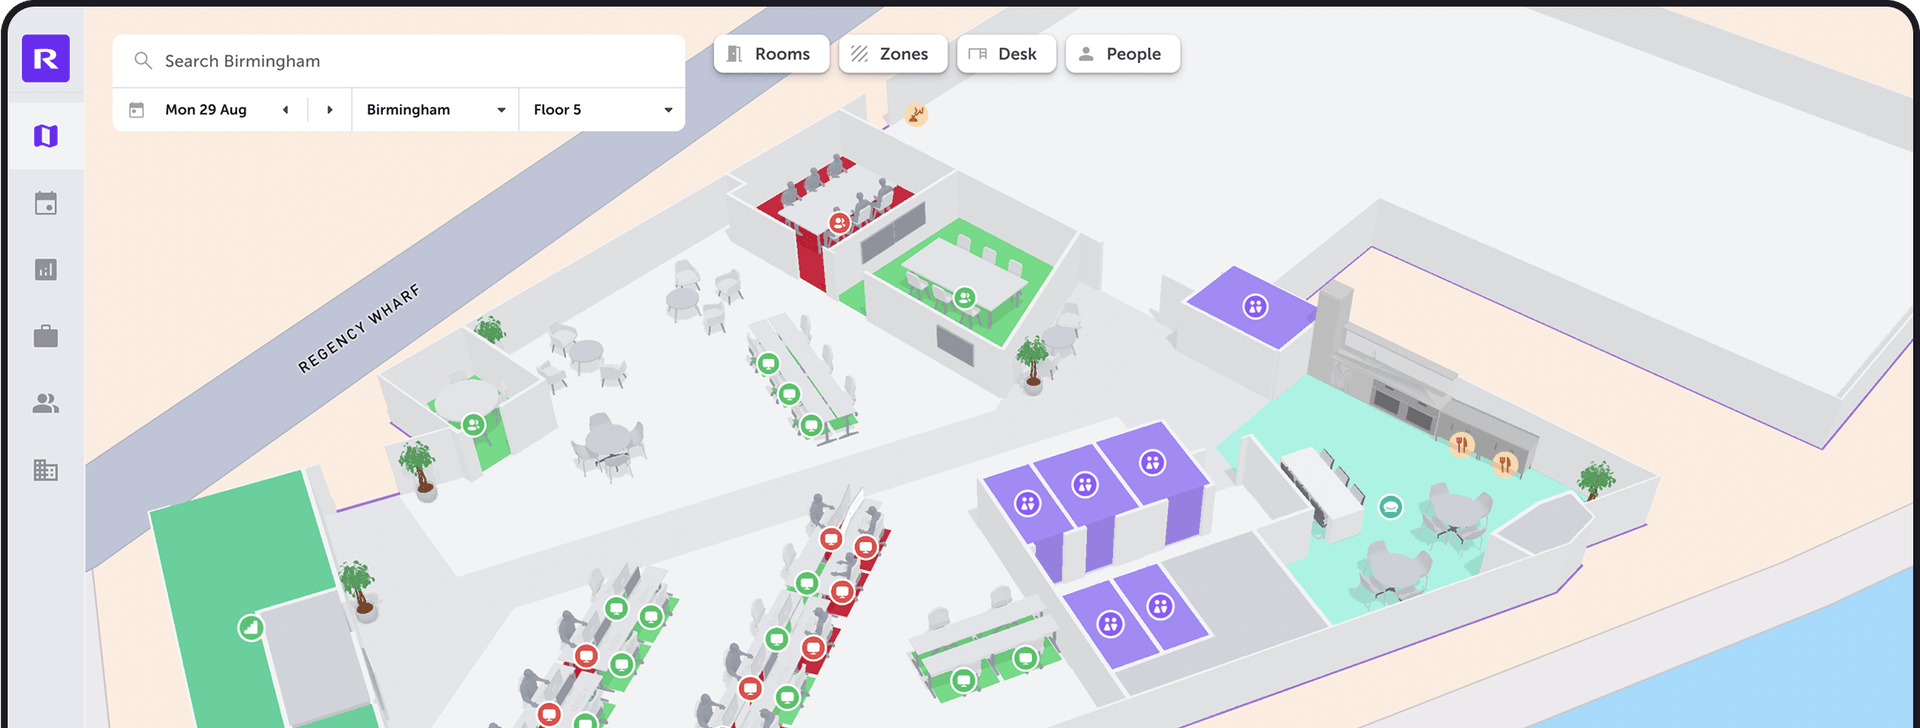Open the calendar icon in sidebar
Image resolution: width=1920 pixels, height=728 pixels.
[x=46, y=203]
